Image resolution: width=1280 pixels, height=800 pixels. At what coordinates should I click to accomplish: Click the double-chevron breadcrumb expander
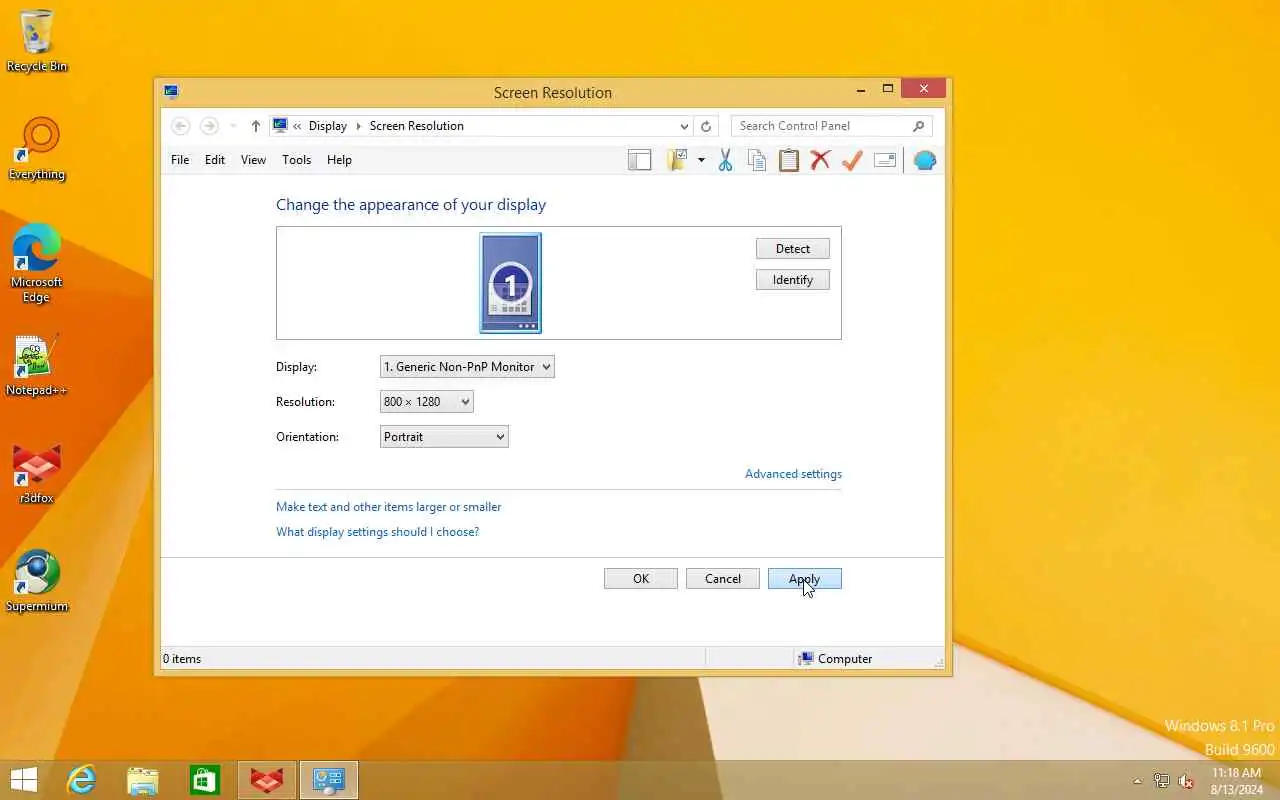point(297,126)
